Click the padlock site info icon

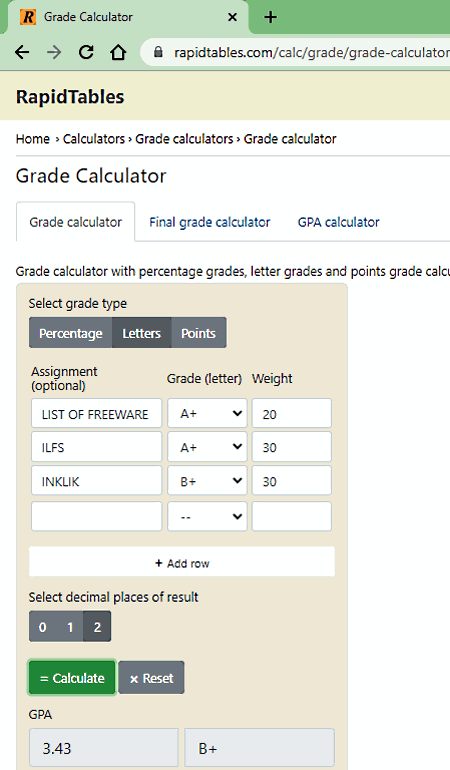click(x=158, y=52)
